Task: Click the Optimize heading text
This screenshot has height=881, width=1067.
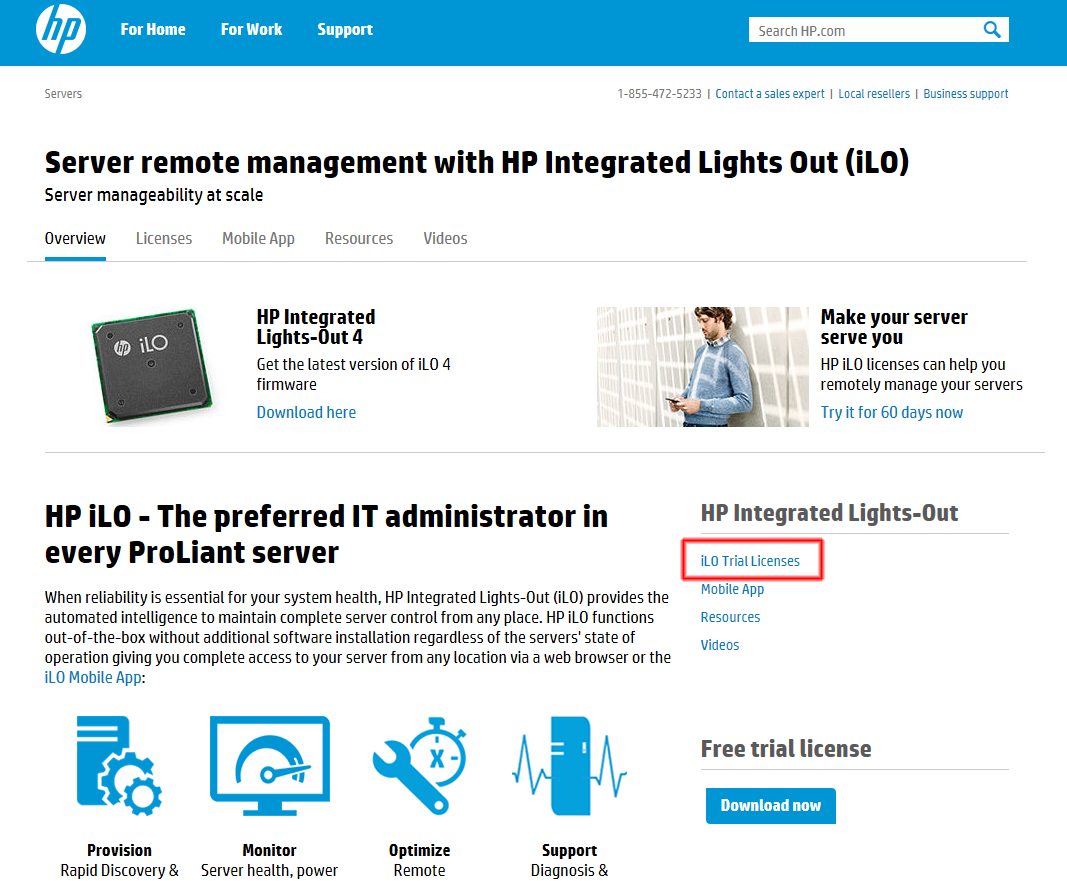Action: (x=419, y=850)
